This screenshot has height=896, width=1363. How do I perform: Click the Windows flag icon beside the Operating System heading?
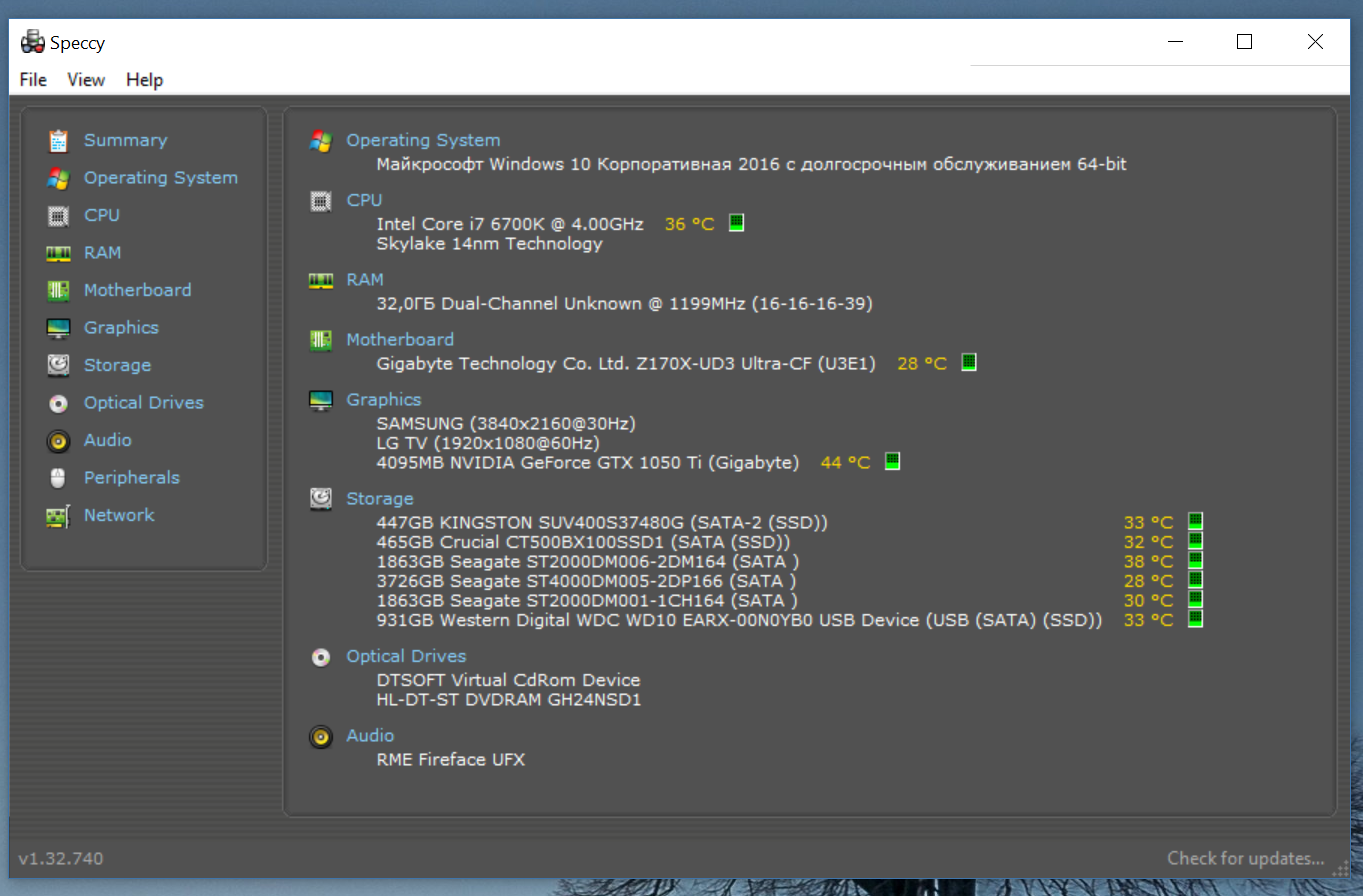click(x=321, y=141)
